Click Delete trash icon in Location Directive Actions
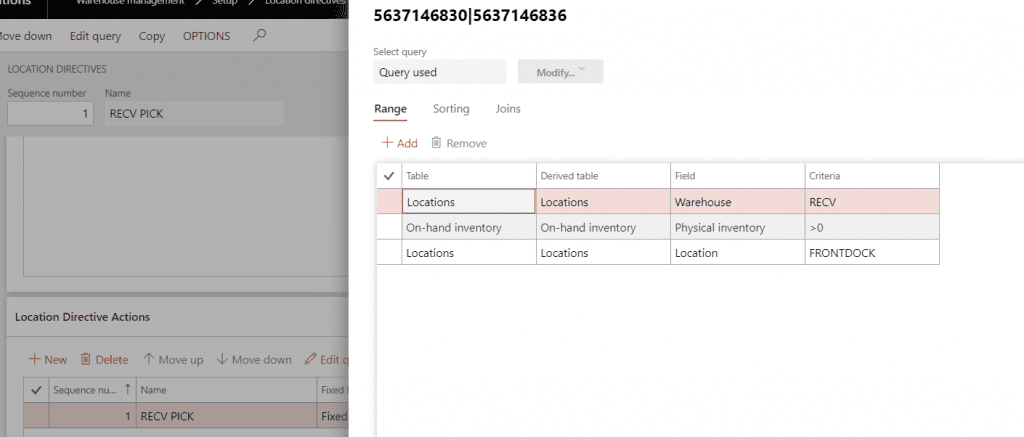1024x437 pixels. [x=86, y=360]
